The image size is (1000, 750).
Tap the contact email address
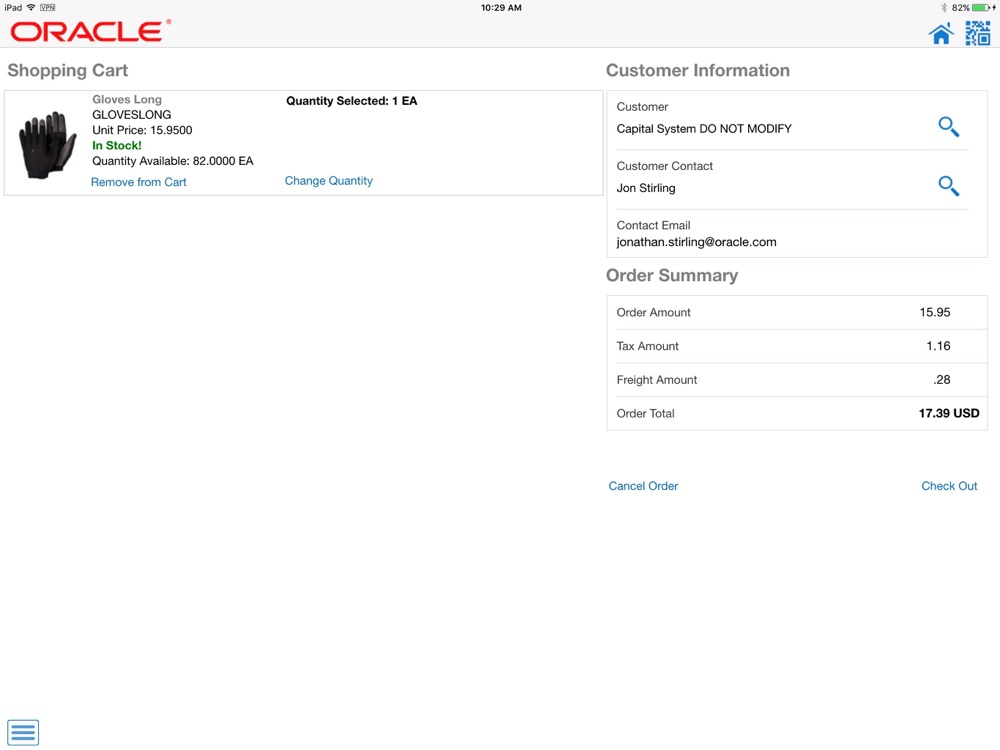pos(696,242)
